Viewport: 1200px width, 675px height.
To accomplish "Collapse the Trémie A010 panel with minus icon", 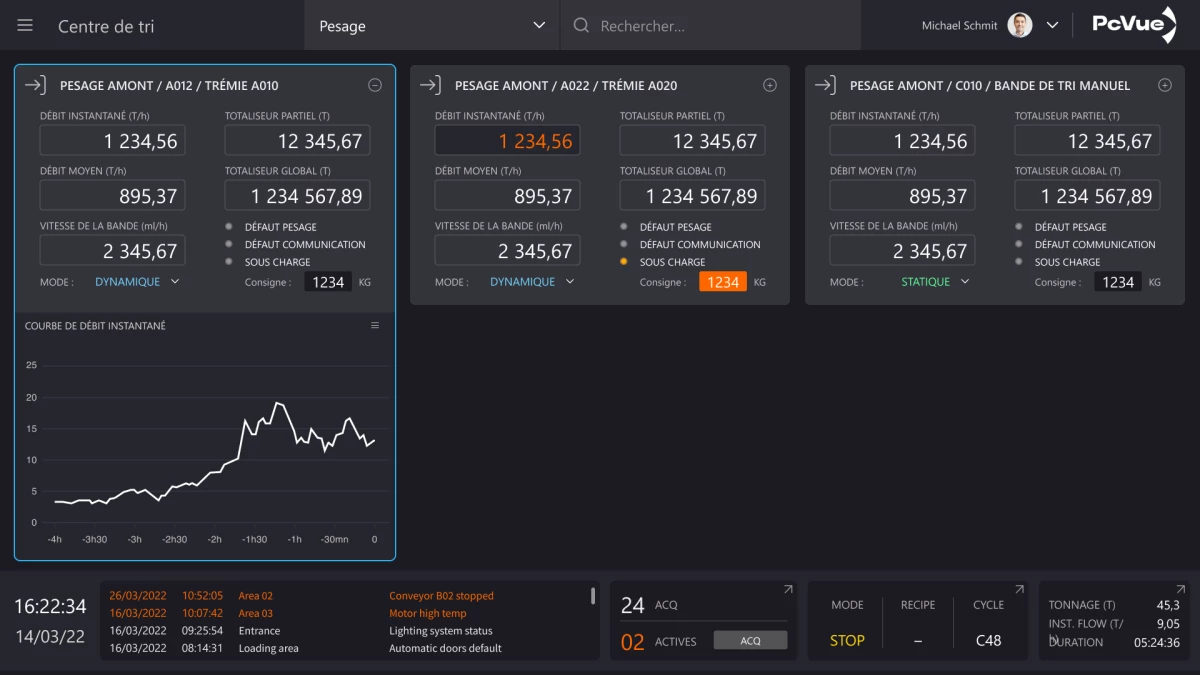I will pyautogui.click(x=375, y=86).
